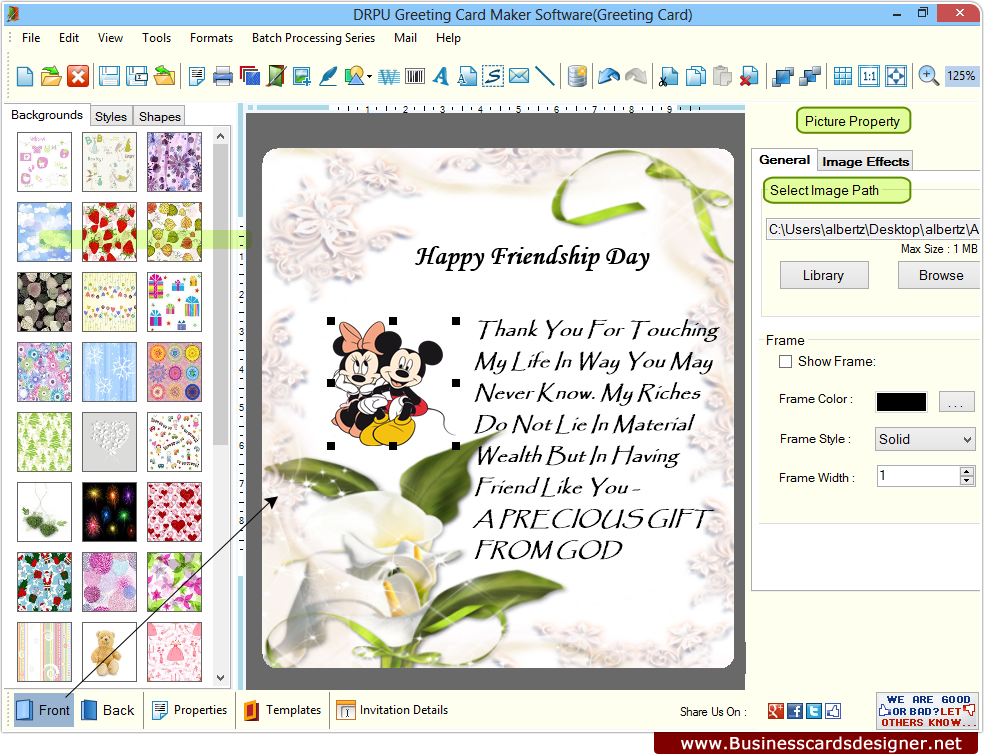The height and width of the screenshot is (754, 984).
Task: Insert a barcode from the toolbar
Action: click(x=415, y=77)
